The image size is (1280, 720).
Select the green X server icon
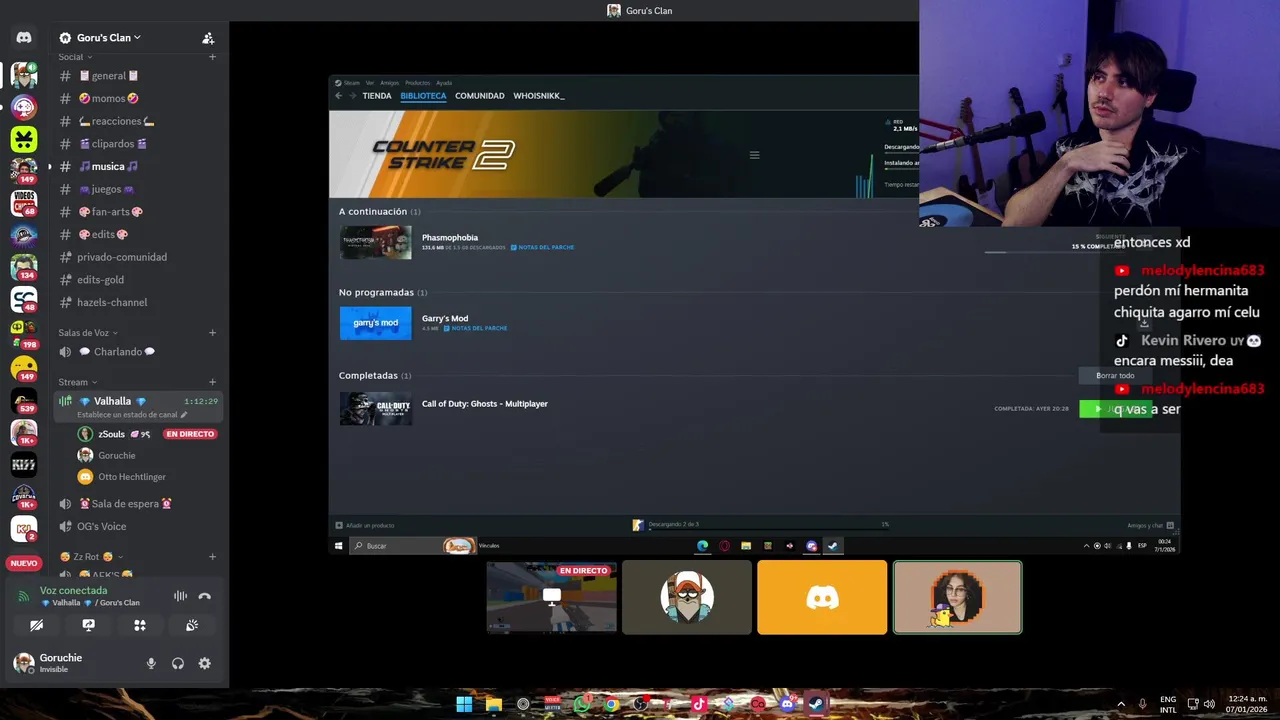click(24, 139)
